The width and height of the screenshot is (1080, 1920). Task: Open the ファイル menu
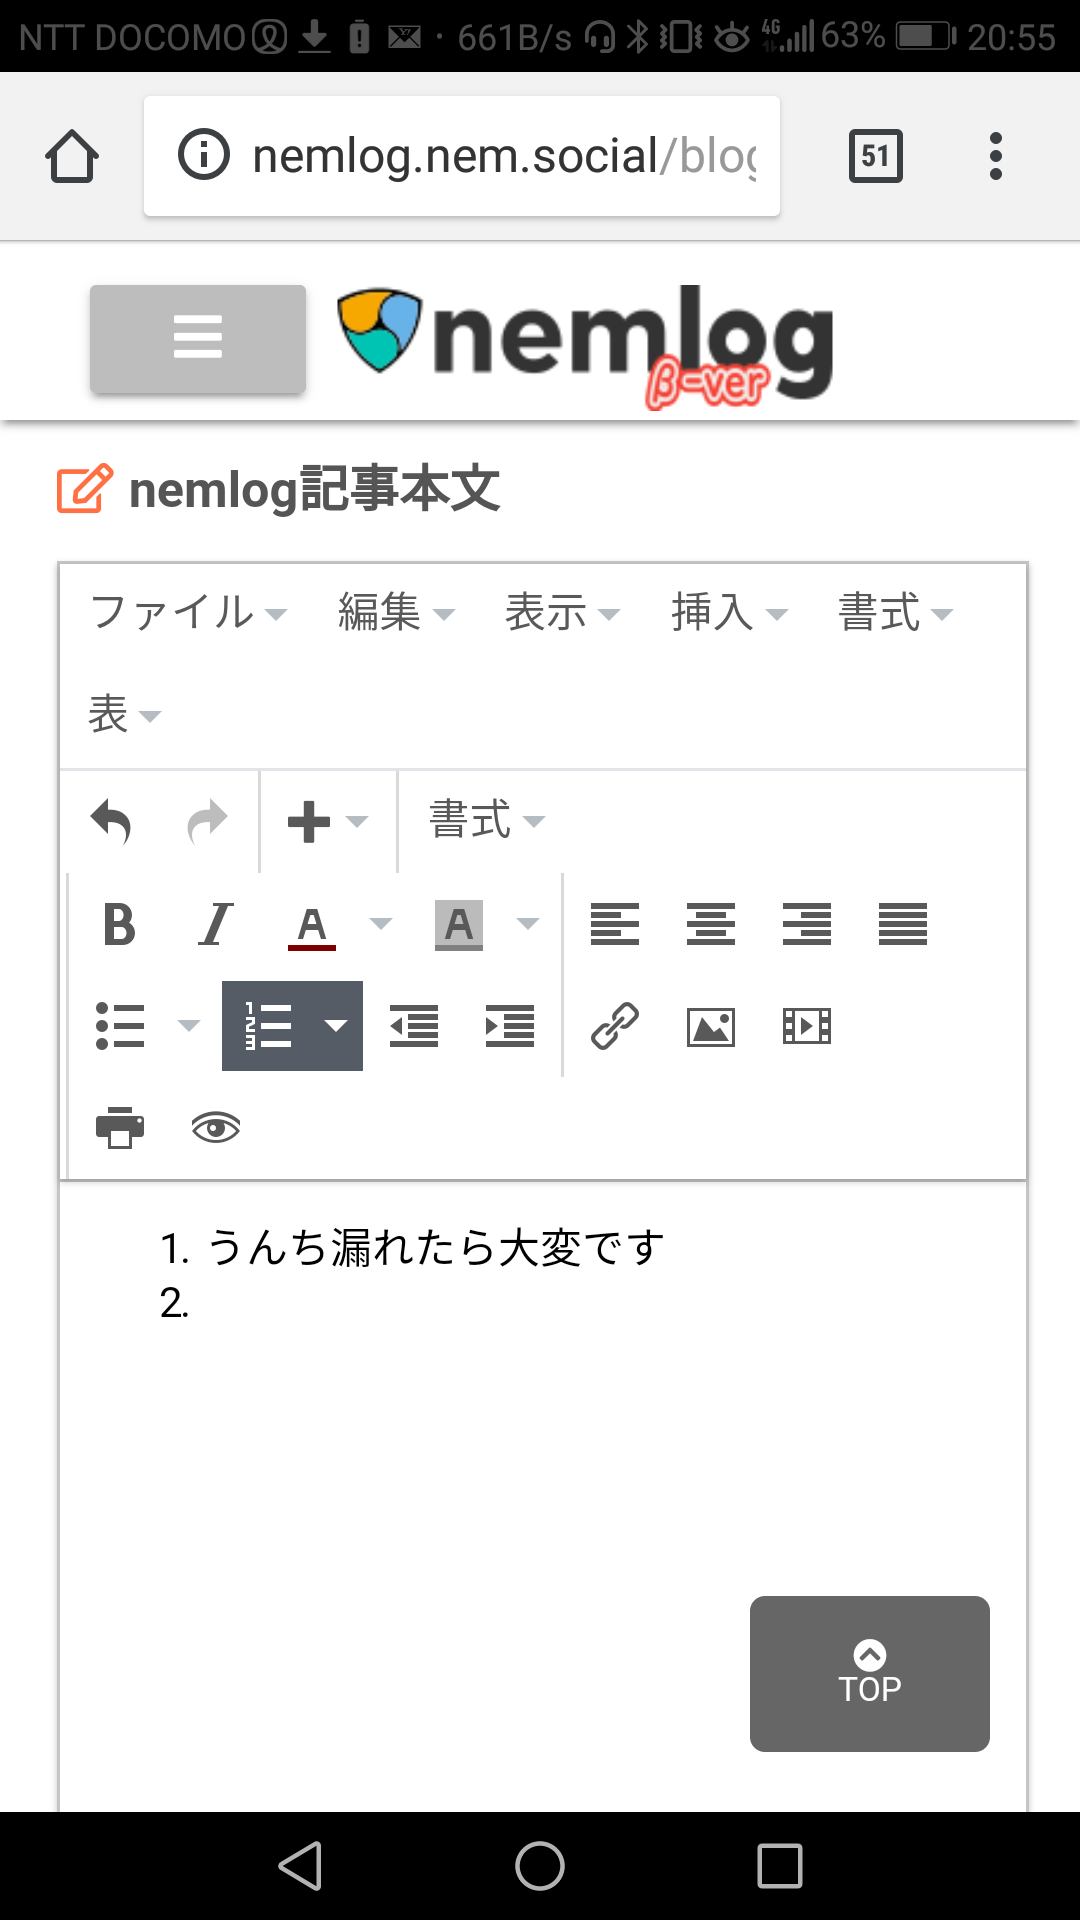[188, 612]
